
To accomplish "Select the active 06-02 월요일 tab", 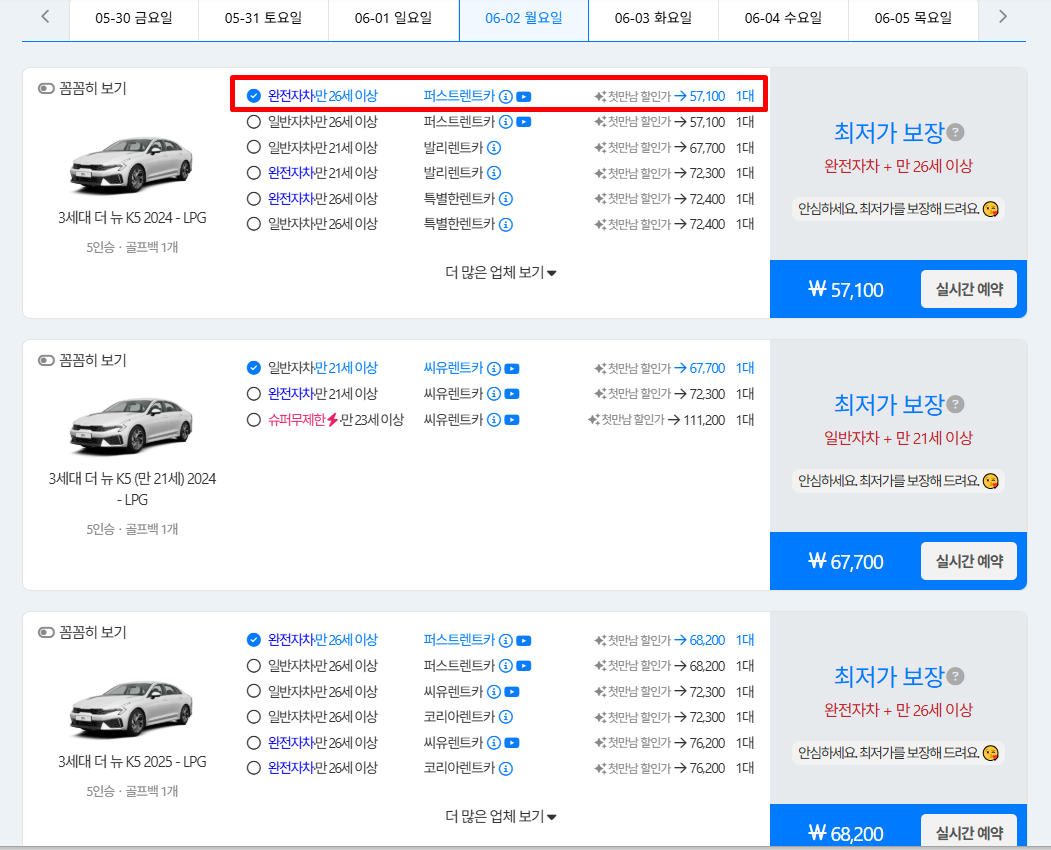I will click(x=523, y=19).
